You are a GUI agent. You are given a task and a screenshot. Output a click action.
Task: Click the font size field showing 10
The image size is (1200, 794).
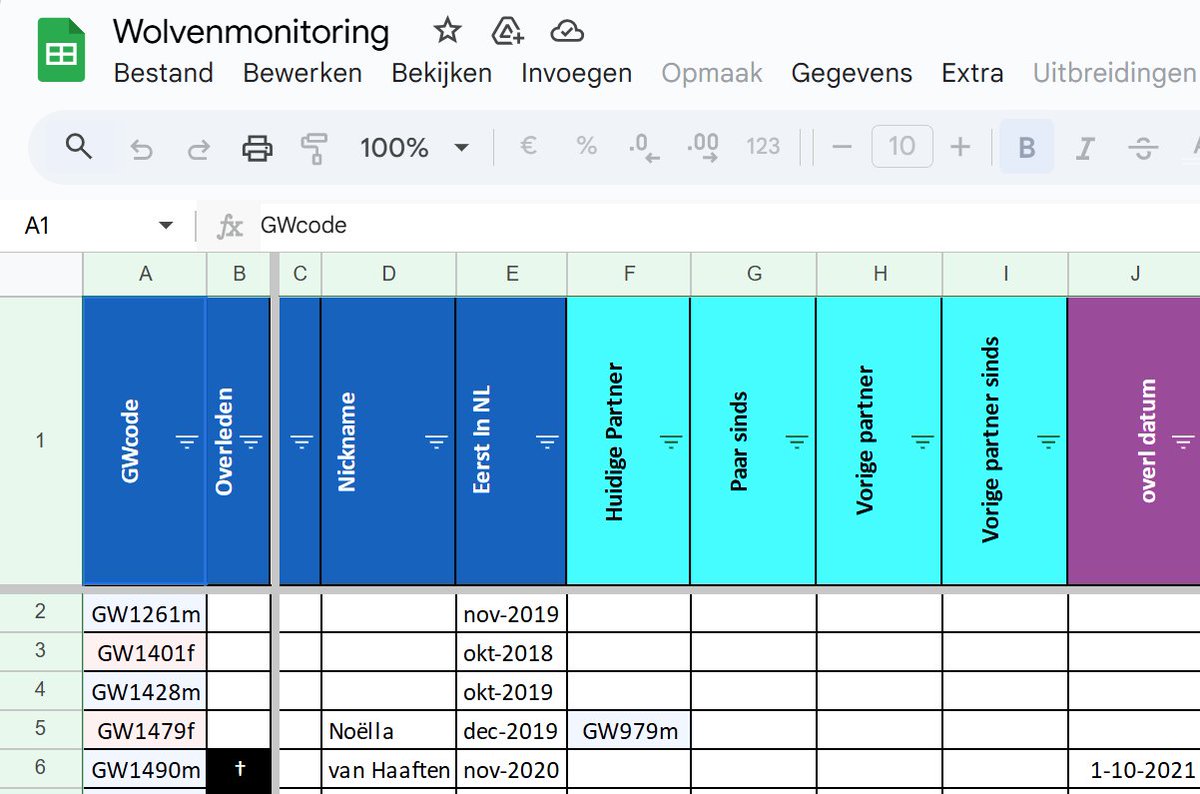(902, 147)
